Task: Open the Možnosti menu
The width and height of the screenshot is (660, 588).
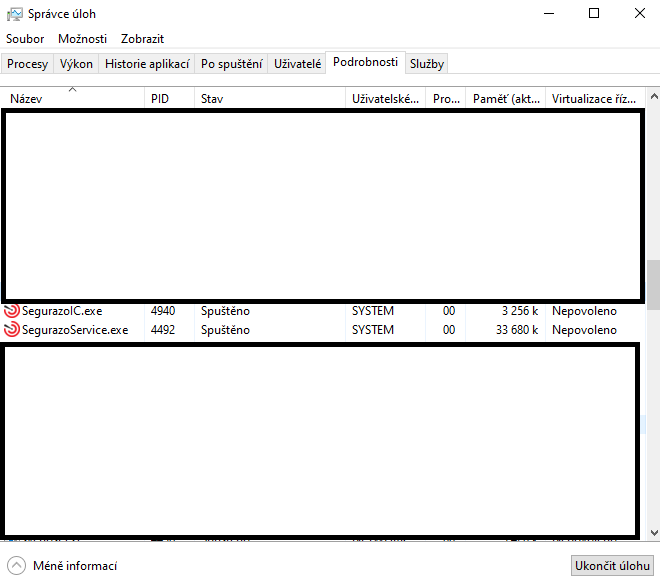Action: coord(82,39)
